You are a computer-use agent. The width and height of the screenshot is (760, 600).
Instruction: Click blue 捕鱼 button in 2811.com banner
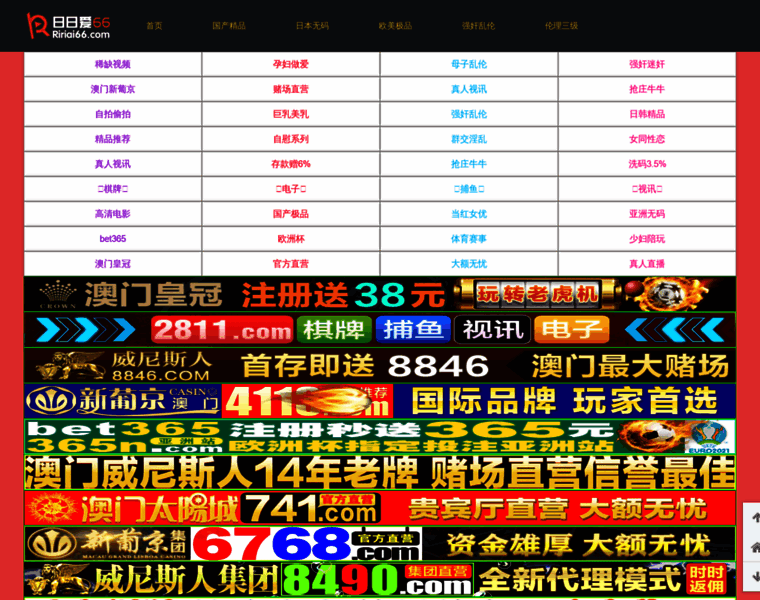(x=413, y=330)
